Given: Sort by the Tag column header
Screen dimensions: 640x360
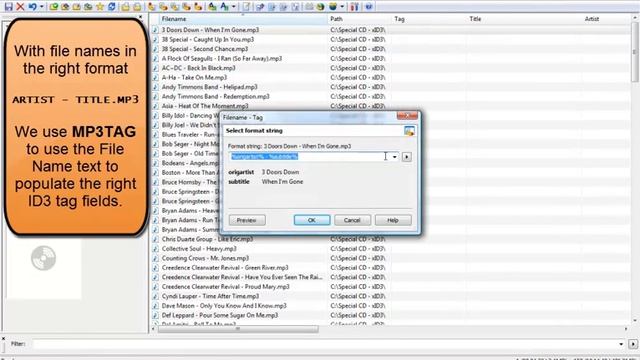Looking at the screenshot, I should 429,19.
